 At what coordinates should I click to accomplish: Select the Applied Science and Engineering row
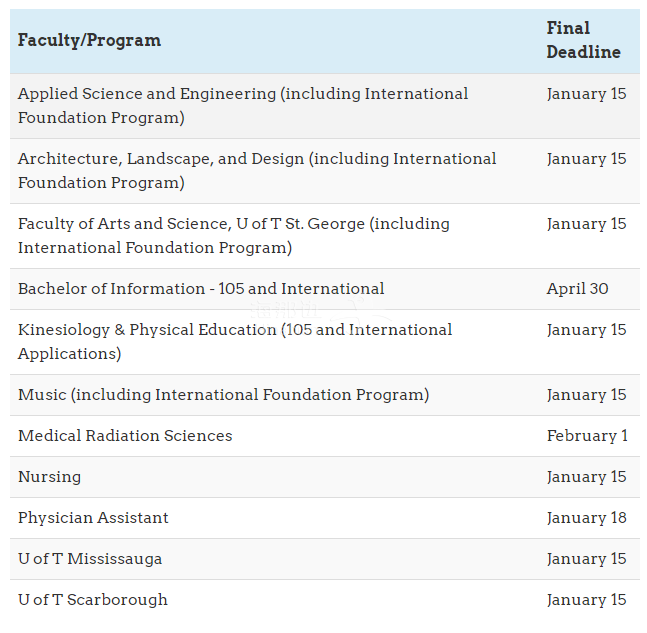click(243, 105)
